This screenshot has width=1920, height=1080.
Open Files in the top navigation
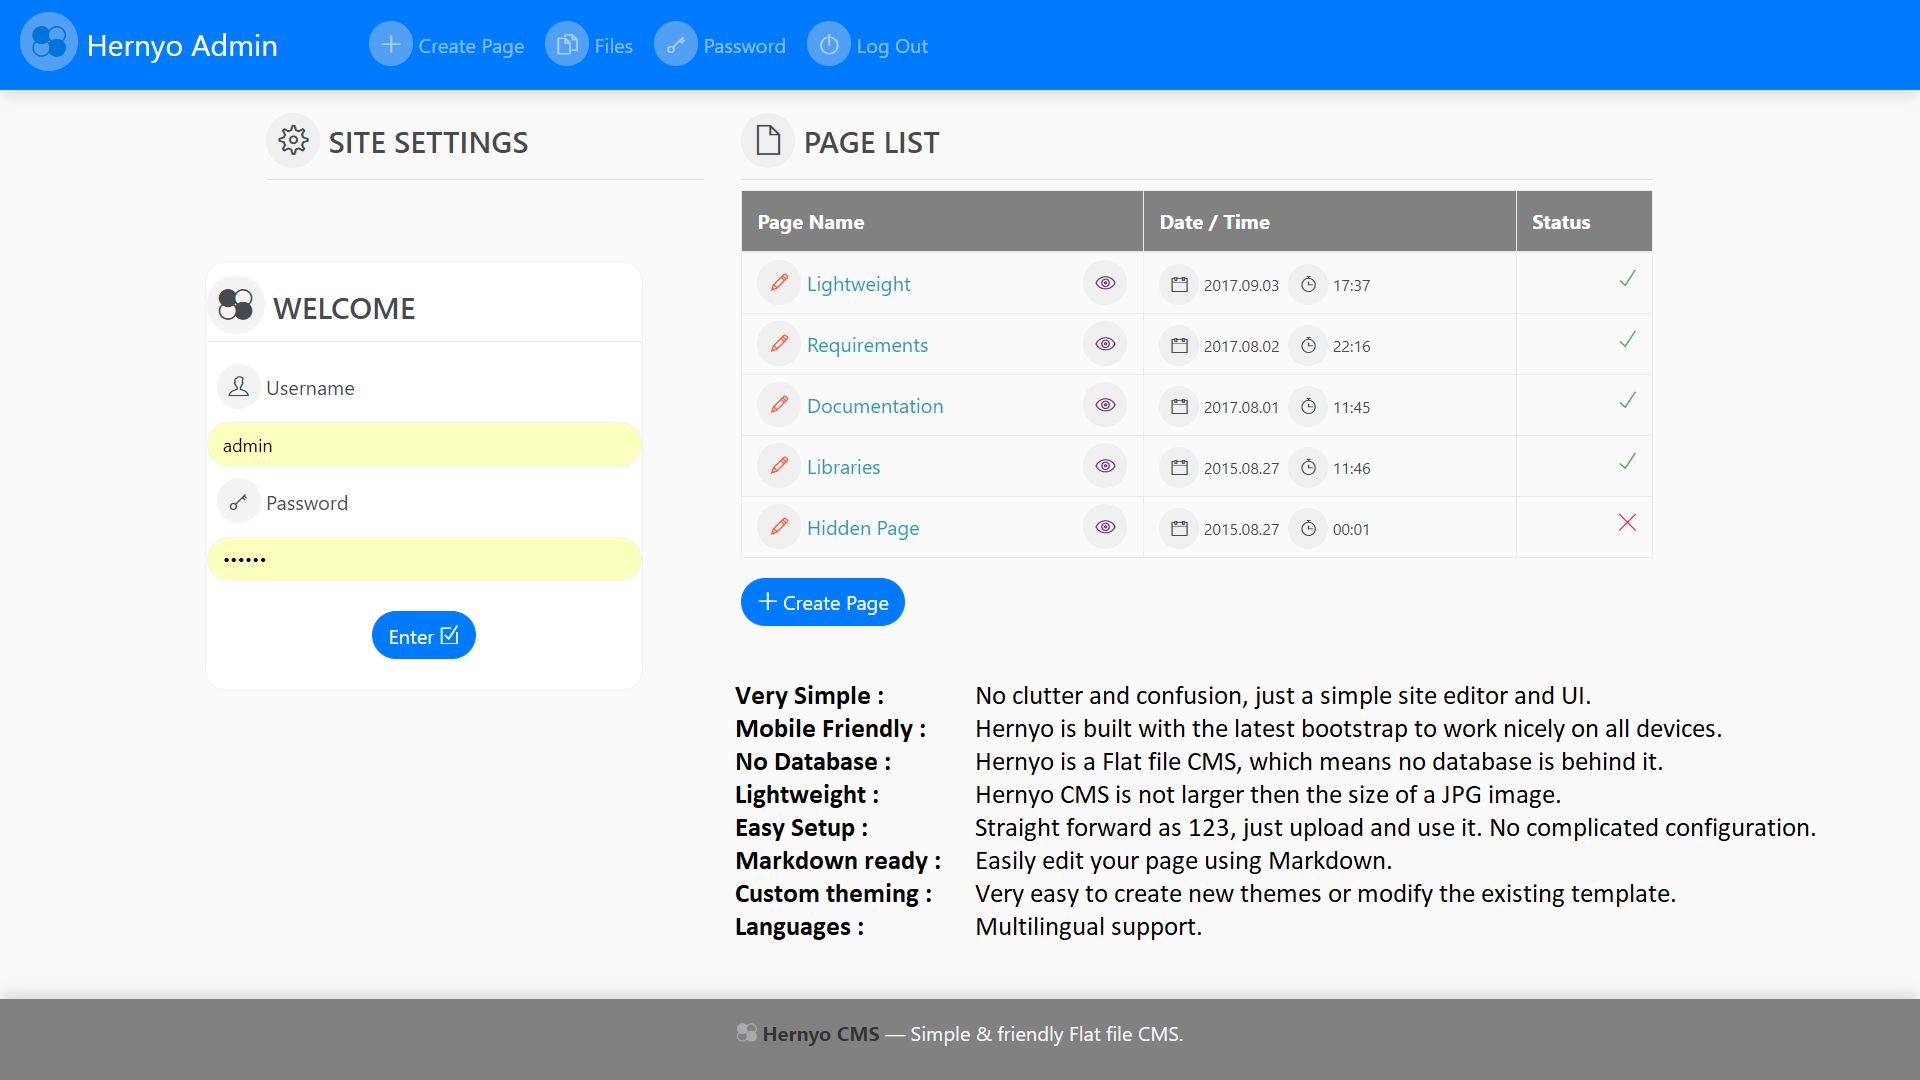tap(590, 46)
